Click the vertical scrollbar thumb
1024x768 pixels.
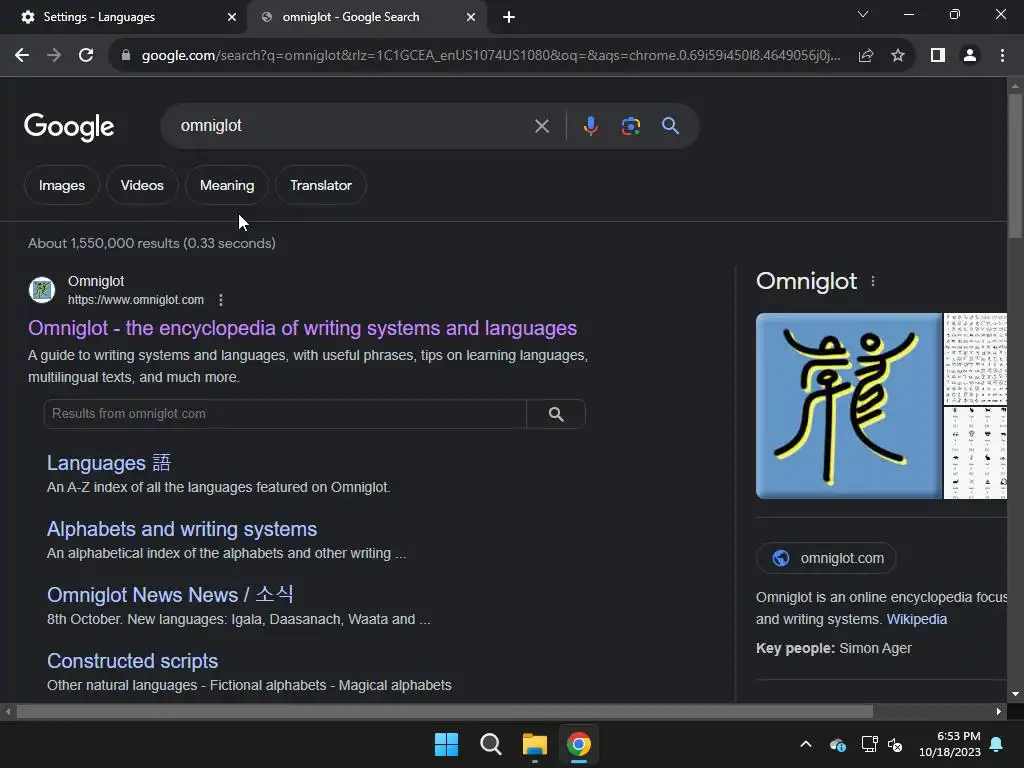[x=1015, y=167]
